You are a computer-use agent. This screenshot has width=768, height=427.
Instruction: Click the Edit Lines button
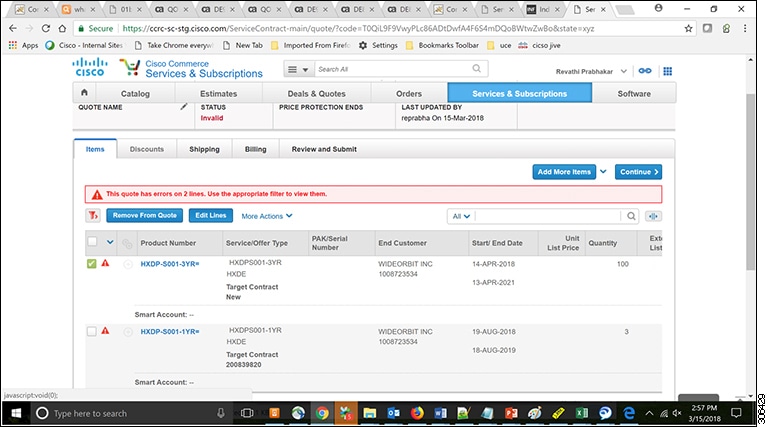[211, 215]
